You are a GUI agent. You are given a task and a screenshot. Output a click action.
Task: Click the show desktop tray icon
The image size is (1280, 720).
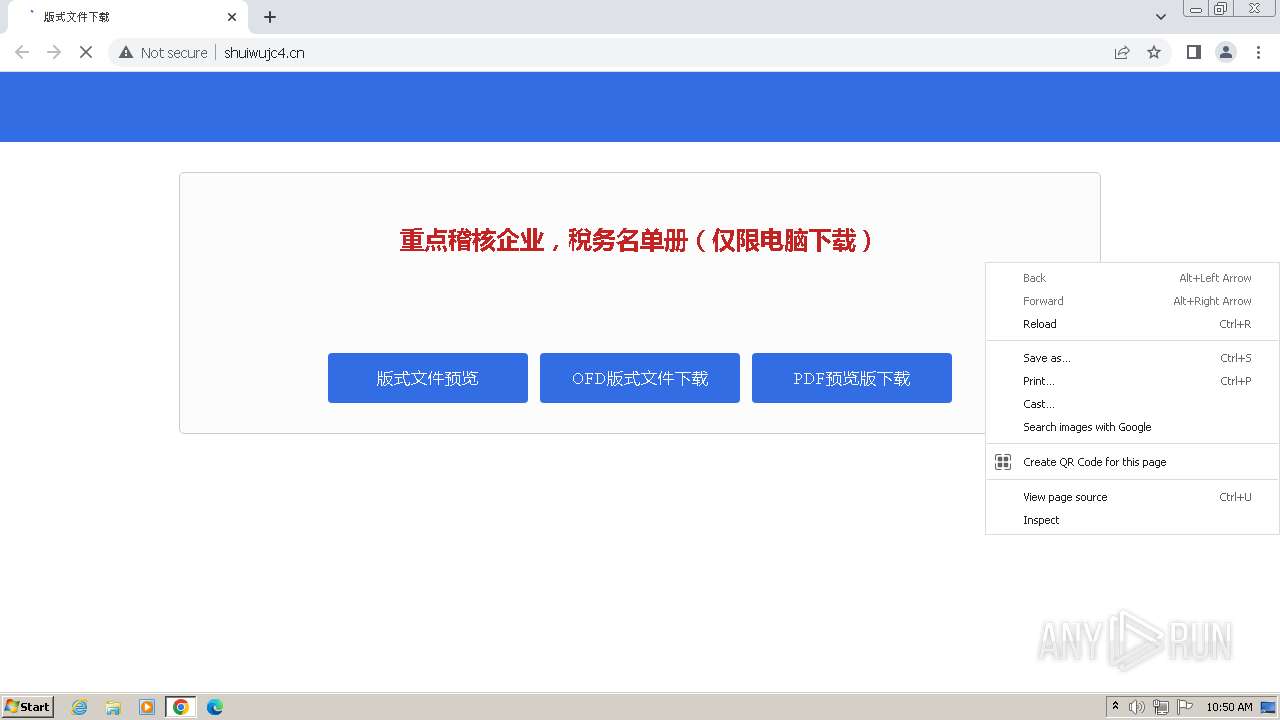pos(1268,707)
